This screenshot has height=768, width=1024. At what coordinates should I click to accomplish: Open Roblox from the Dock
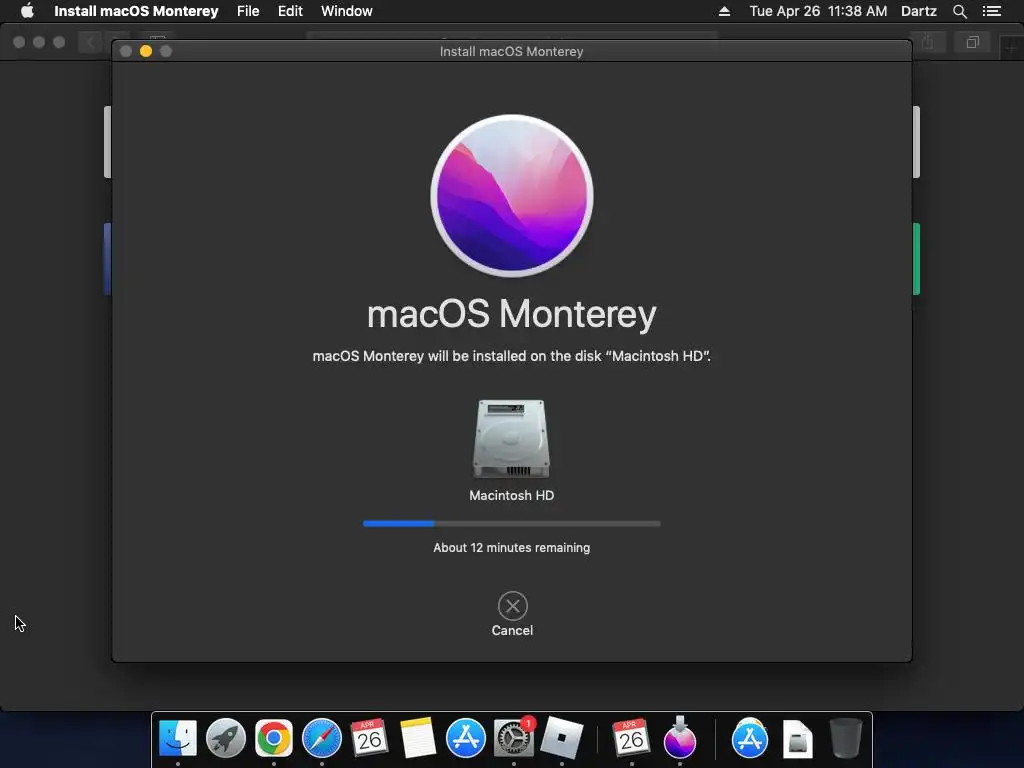coord(562,738)
